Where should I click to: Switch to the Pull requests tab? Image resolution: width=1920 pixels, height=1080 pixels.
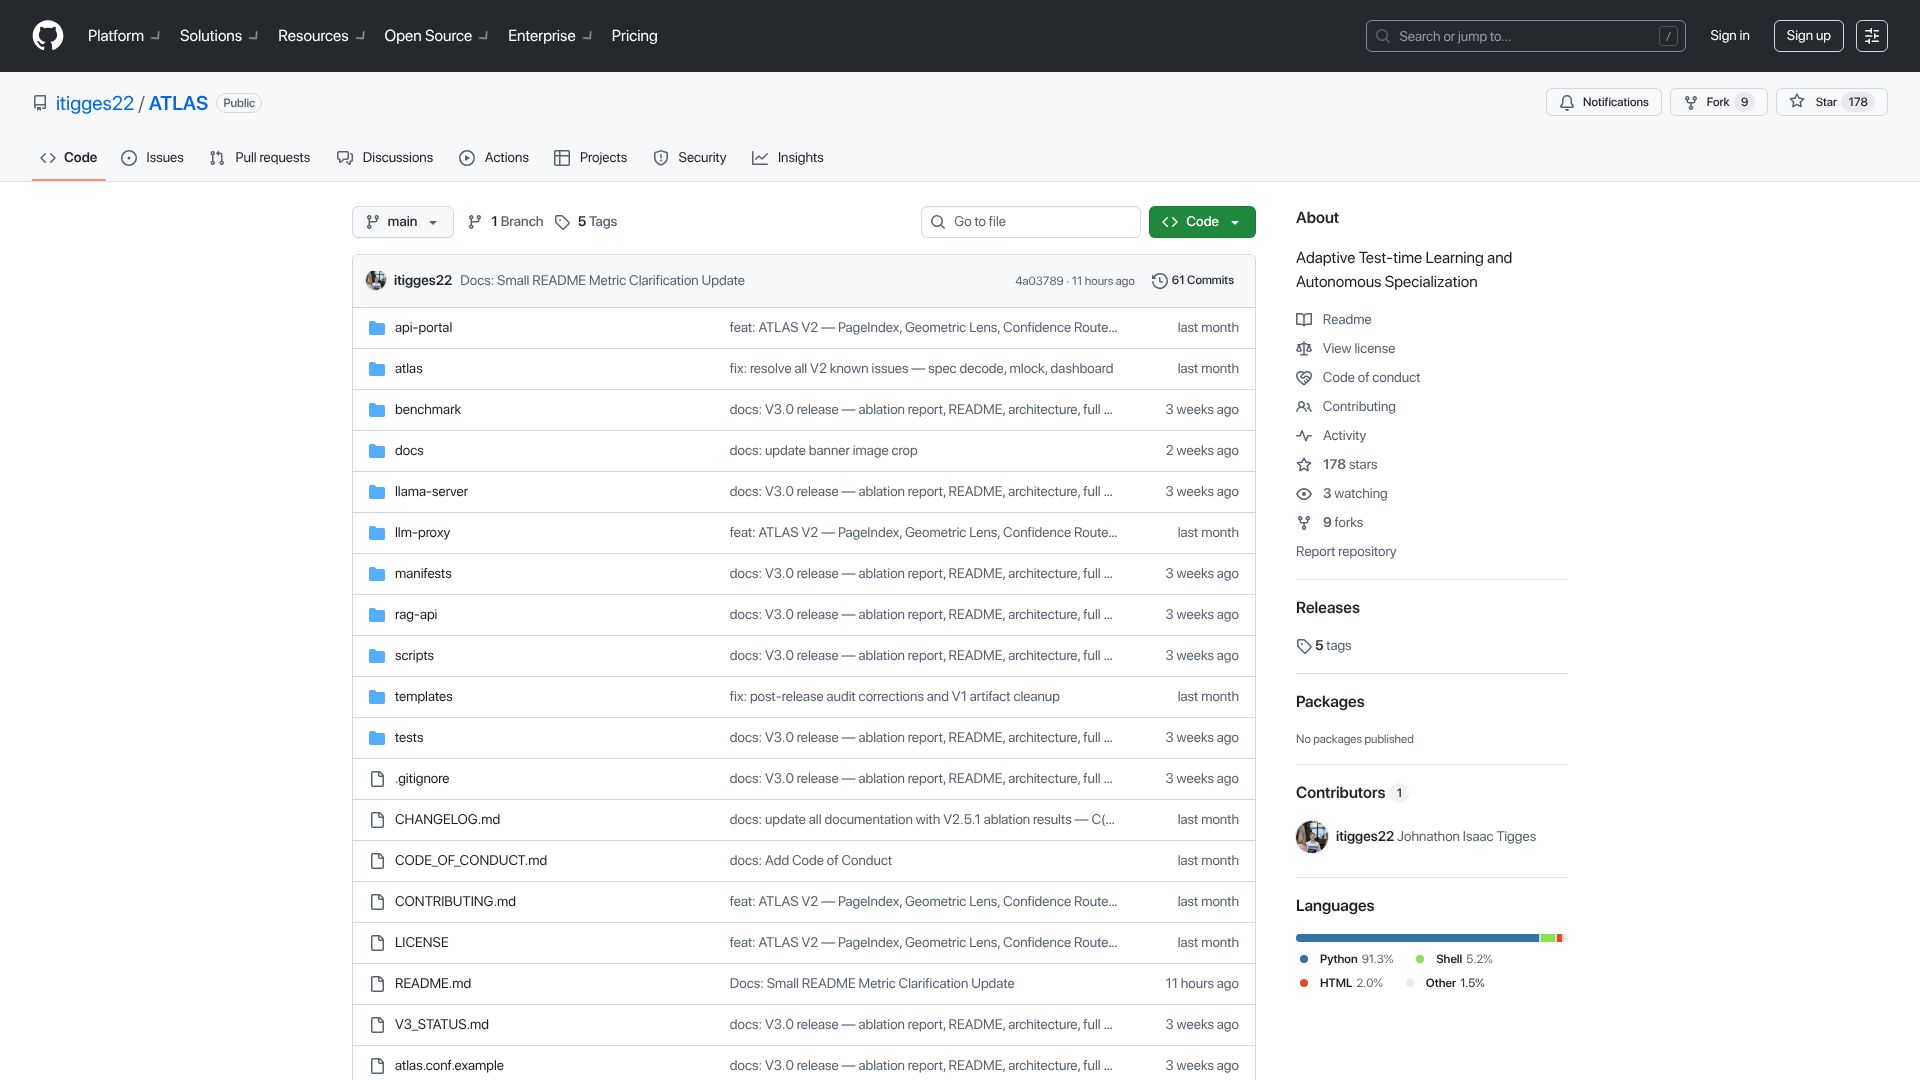point(260,158)
